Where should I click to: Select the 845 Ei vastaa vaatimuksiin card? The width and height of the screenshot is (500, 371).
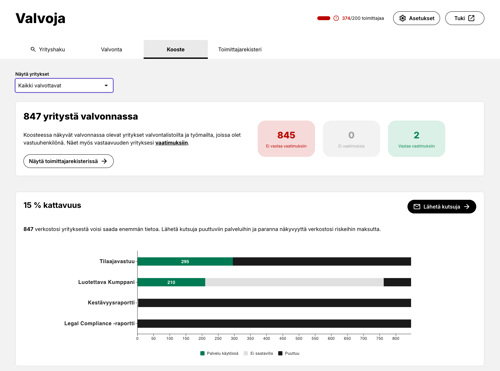coord(286,139)
